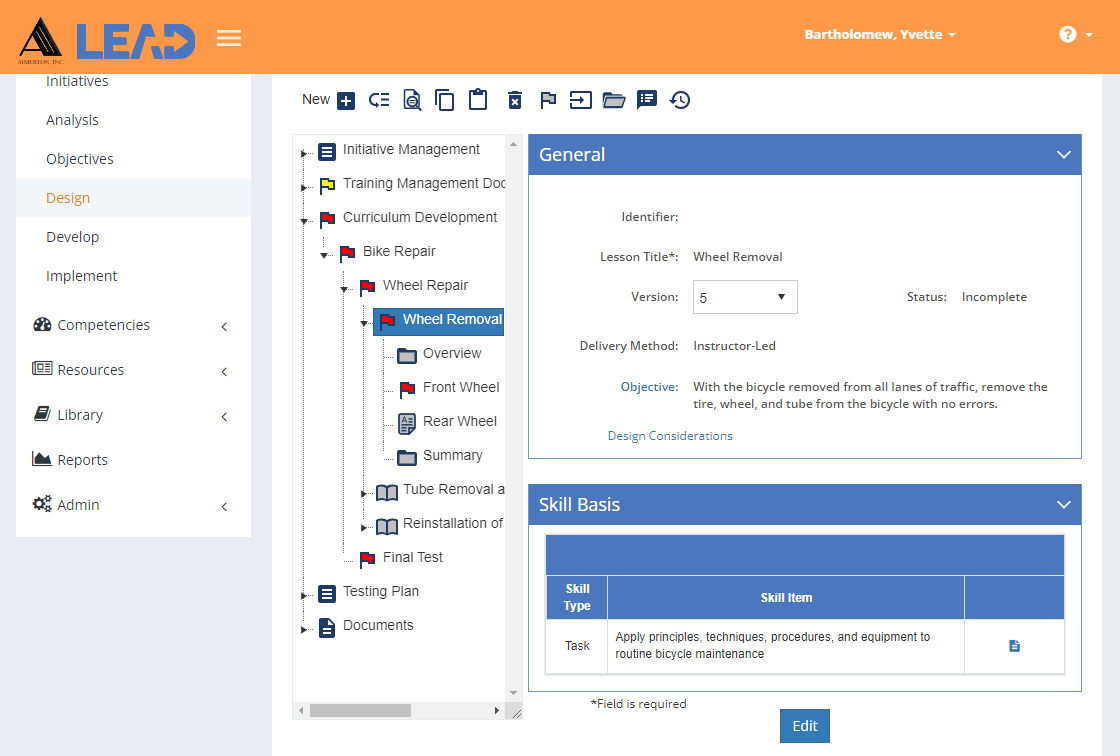
Task: Select Reports in the sidebar
Action: click(83, 460)
